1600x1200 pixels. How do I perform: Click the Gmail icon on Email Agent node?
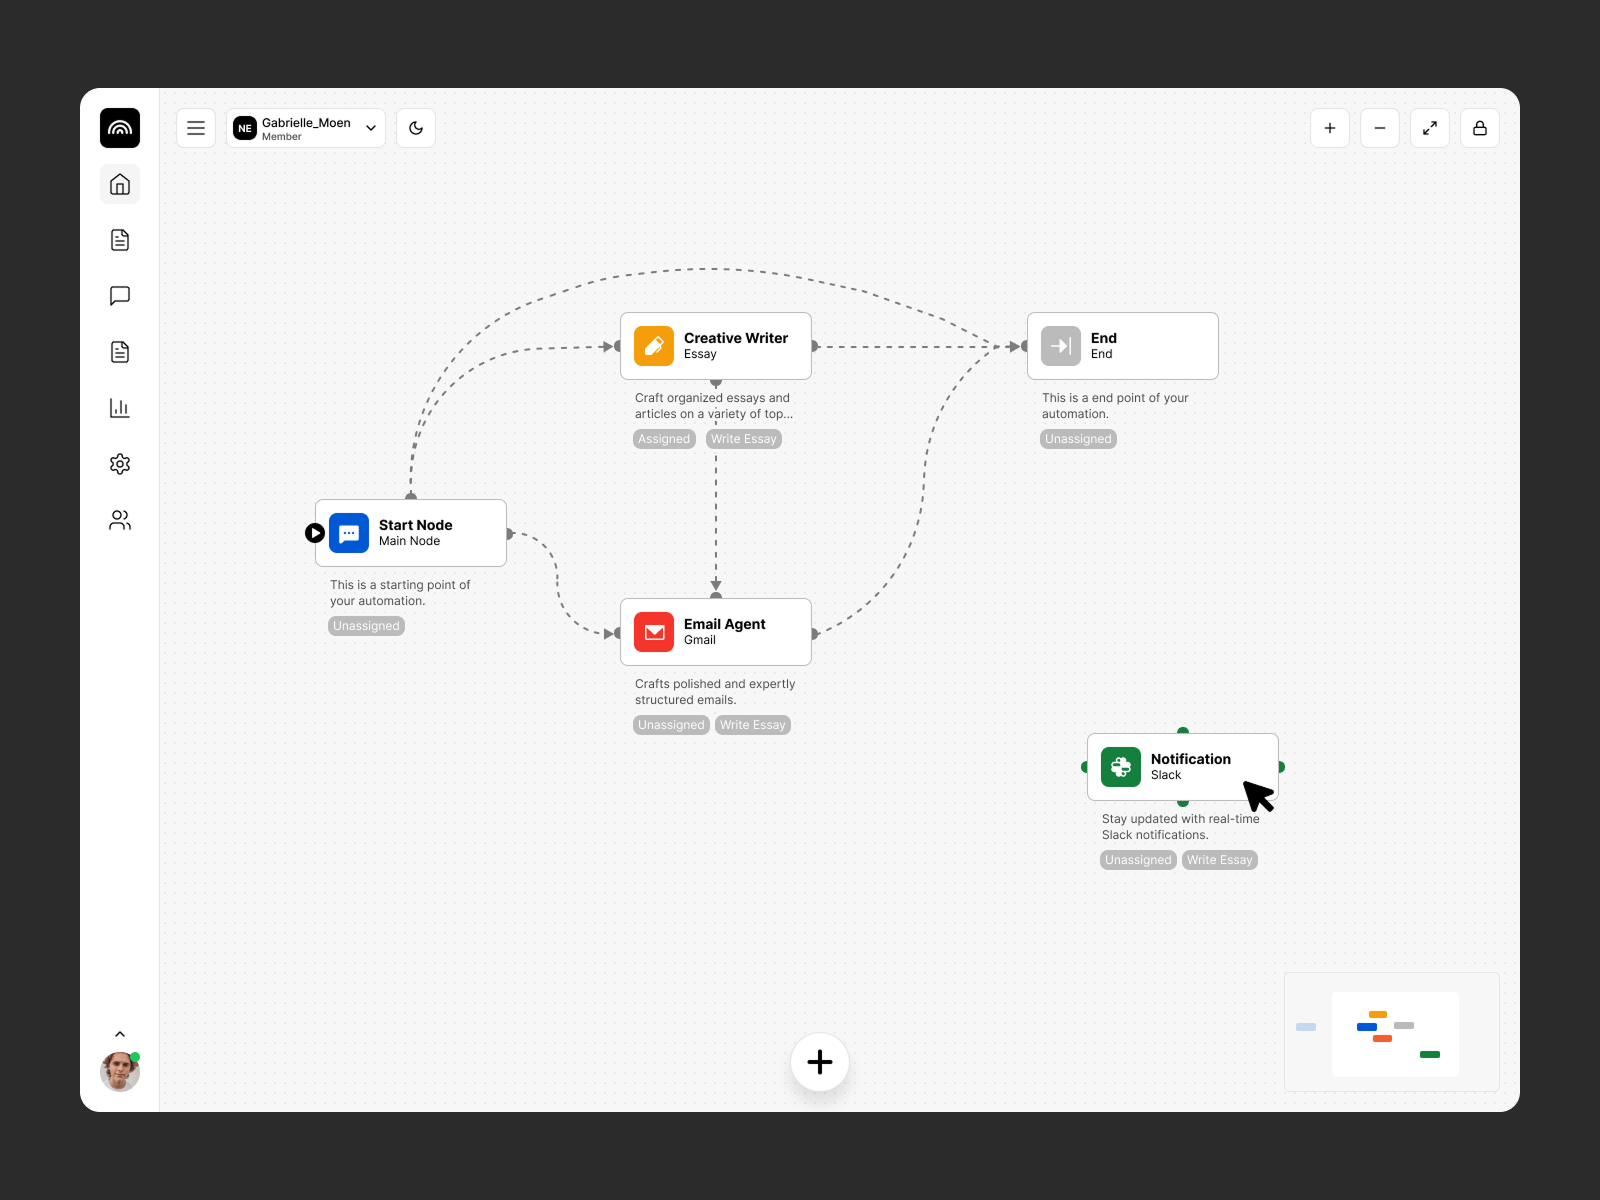[x=654, y=632]
